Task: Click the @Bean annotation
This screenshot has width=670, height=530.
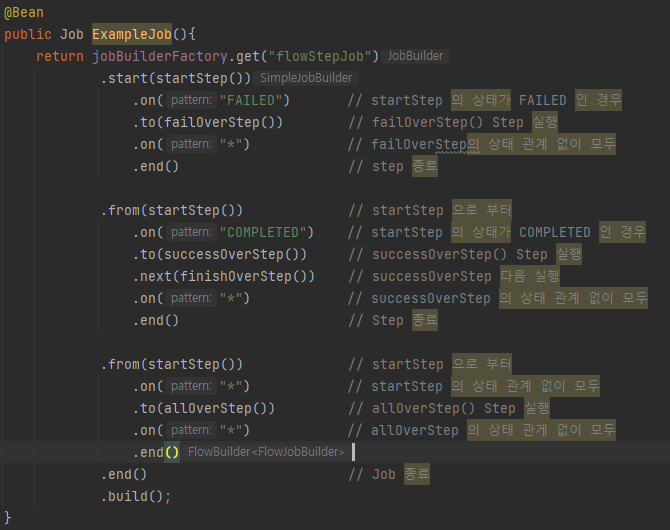Action: coord(24,12)
